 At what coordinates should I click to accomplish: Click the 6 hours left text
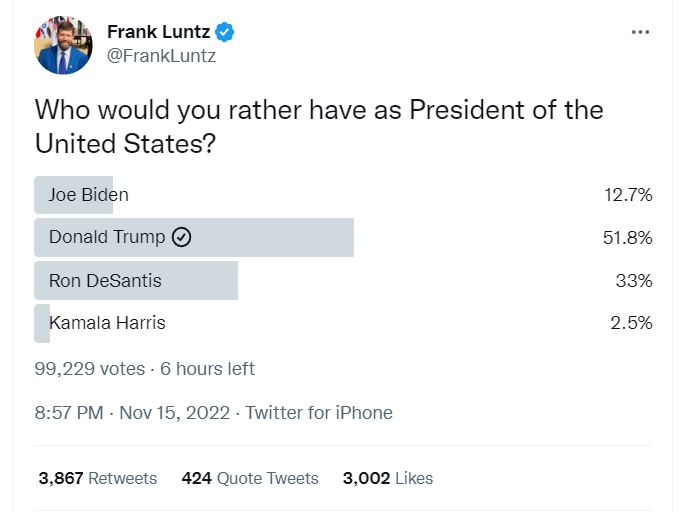(x=207, y=369)
